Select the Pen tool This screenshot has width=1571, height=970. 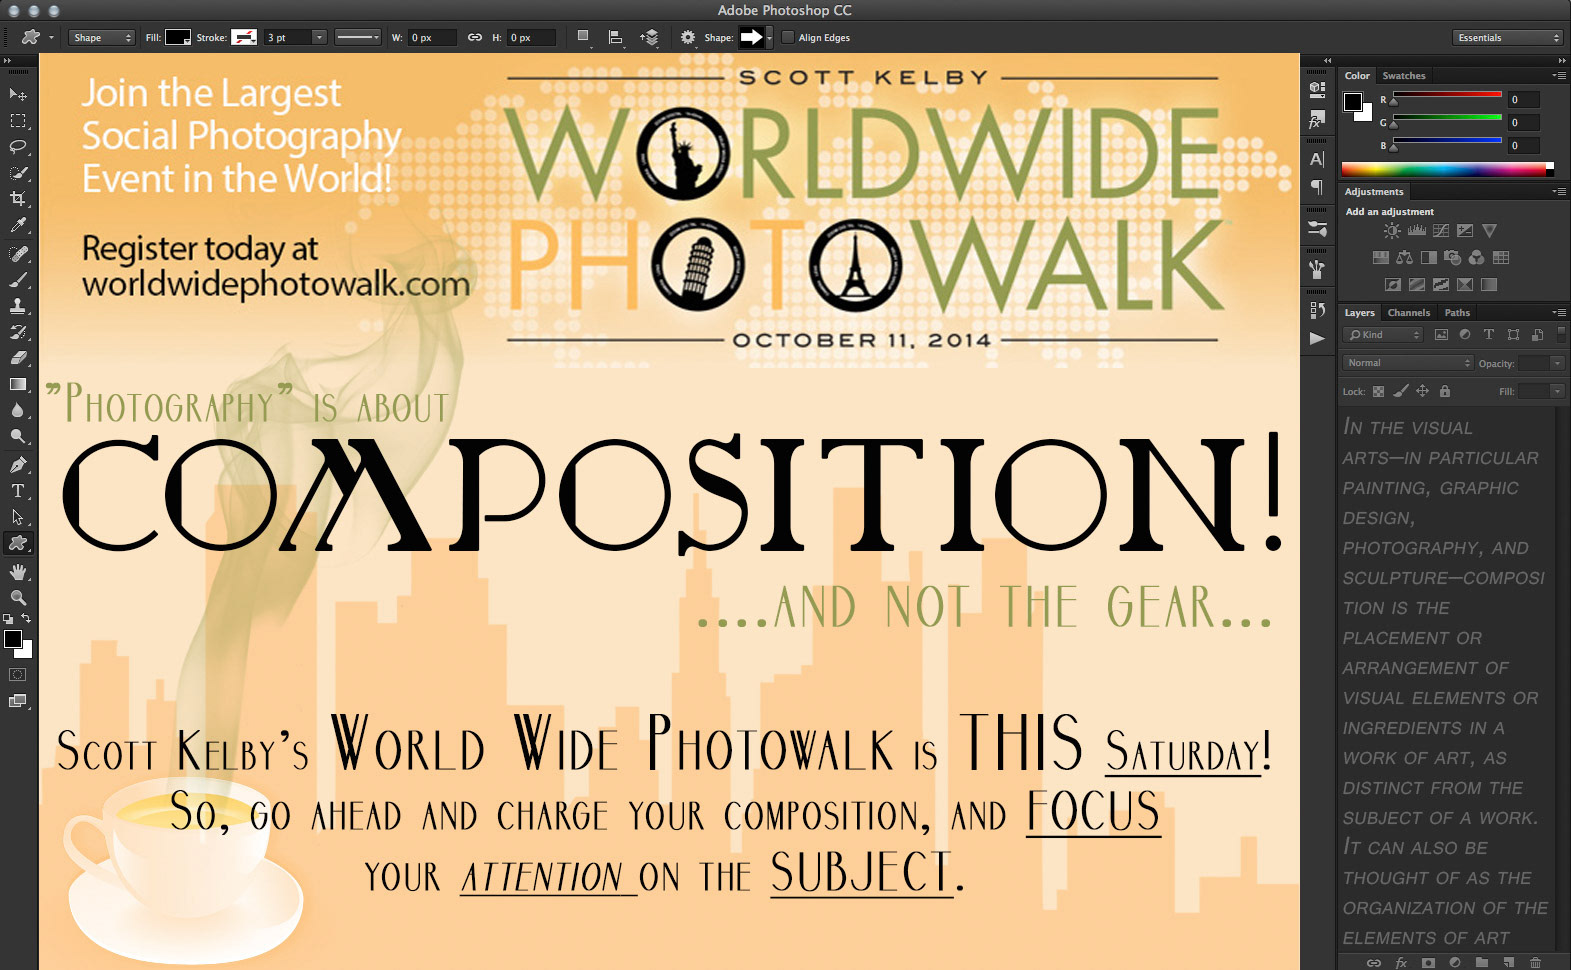click(x=18, y=465)
